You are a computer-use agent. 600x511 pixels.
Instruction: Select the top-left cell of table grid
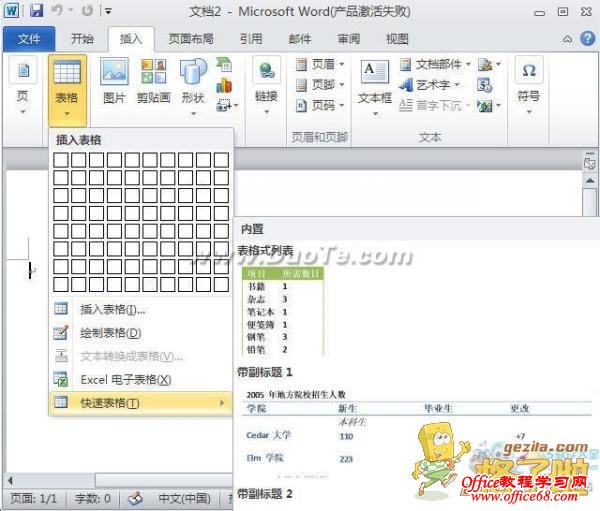tap(61, 160)
